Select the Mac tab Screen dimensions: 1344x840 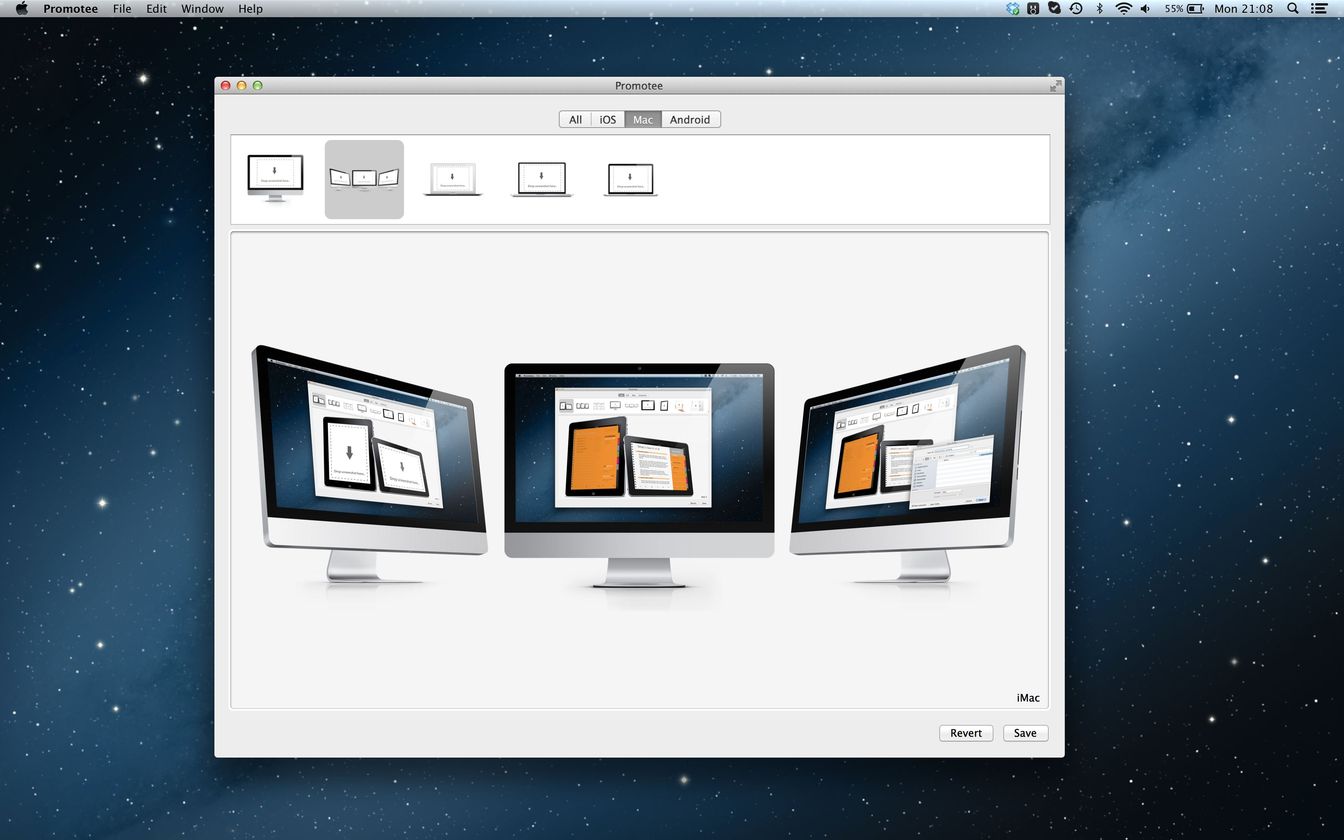point(643,119)
